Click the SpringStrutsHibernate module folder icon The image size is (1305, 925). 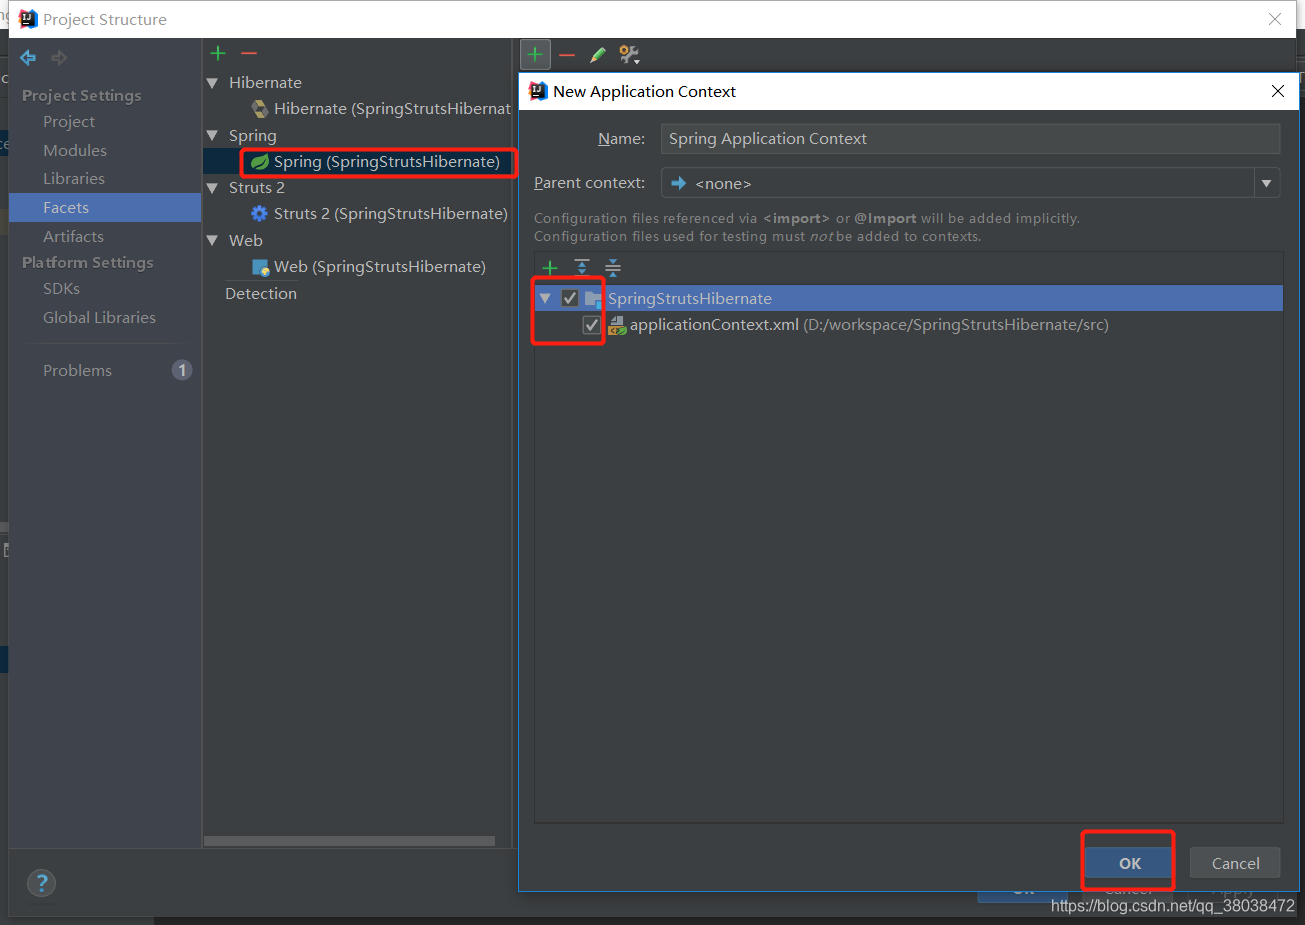click(x=593, y=298)
